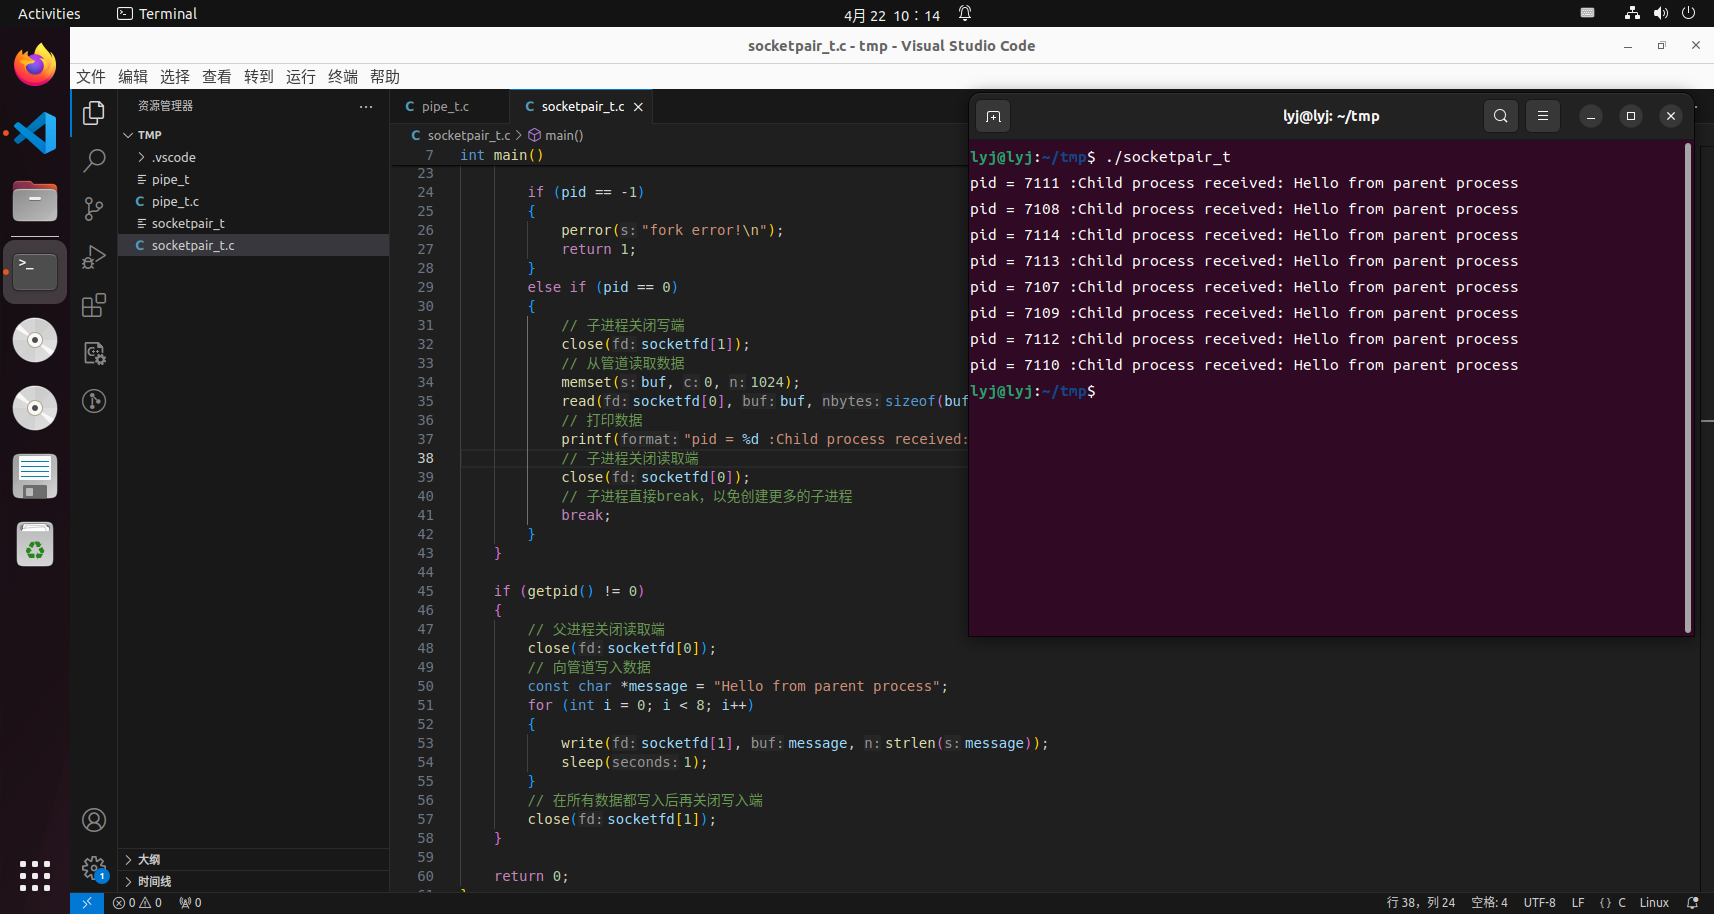
Task: Click the network icon in top bar
Action: click(1632, 14)
